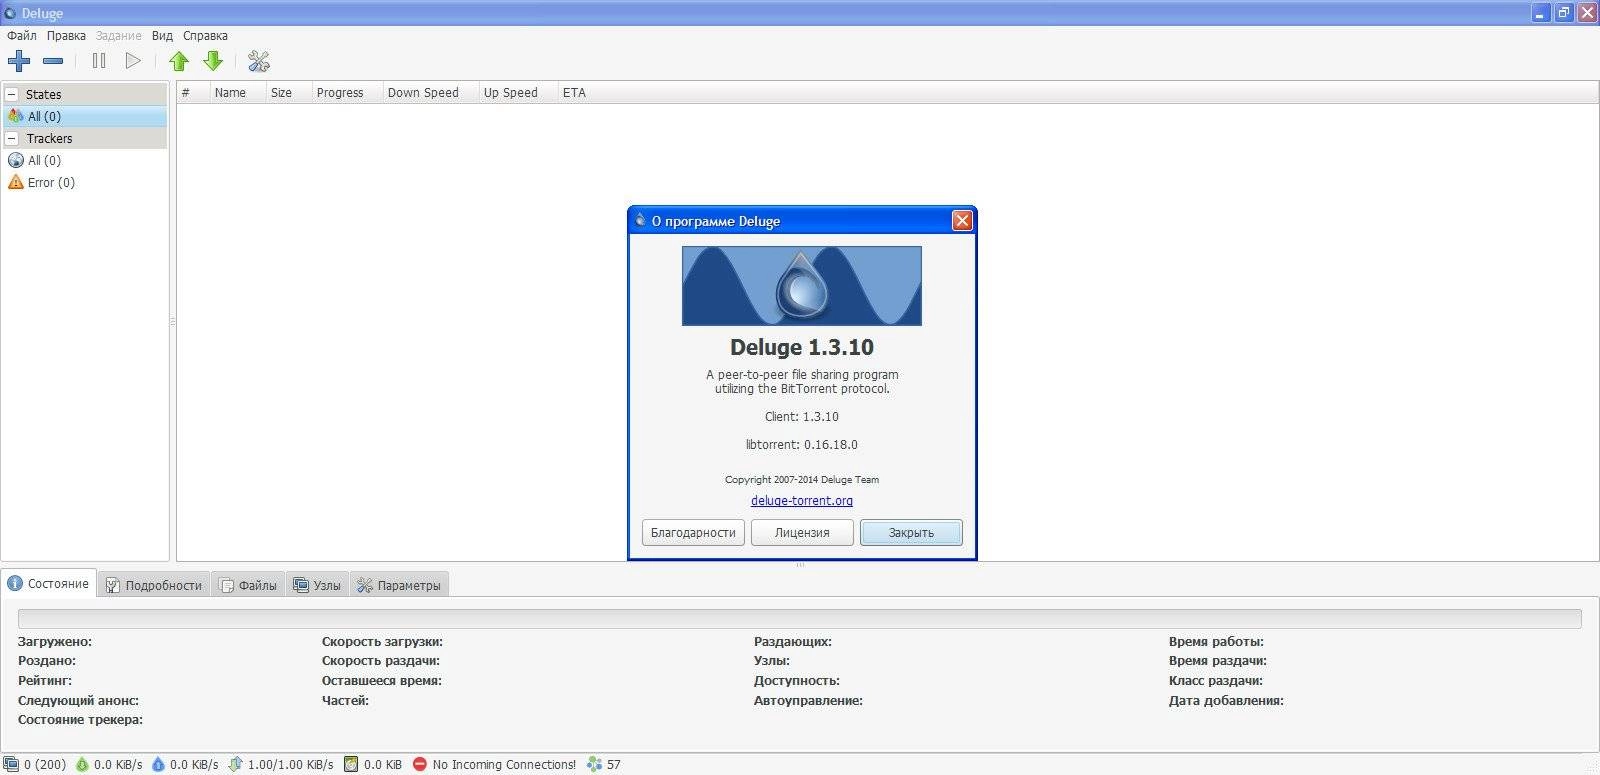
Task: Click the Deluge 1.3.10 heading text
Action: [x=802, y=347]
